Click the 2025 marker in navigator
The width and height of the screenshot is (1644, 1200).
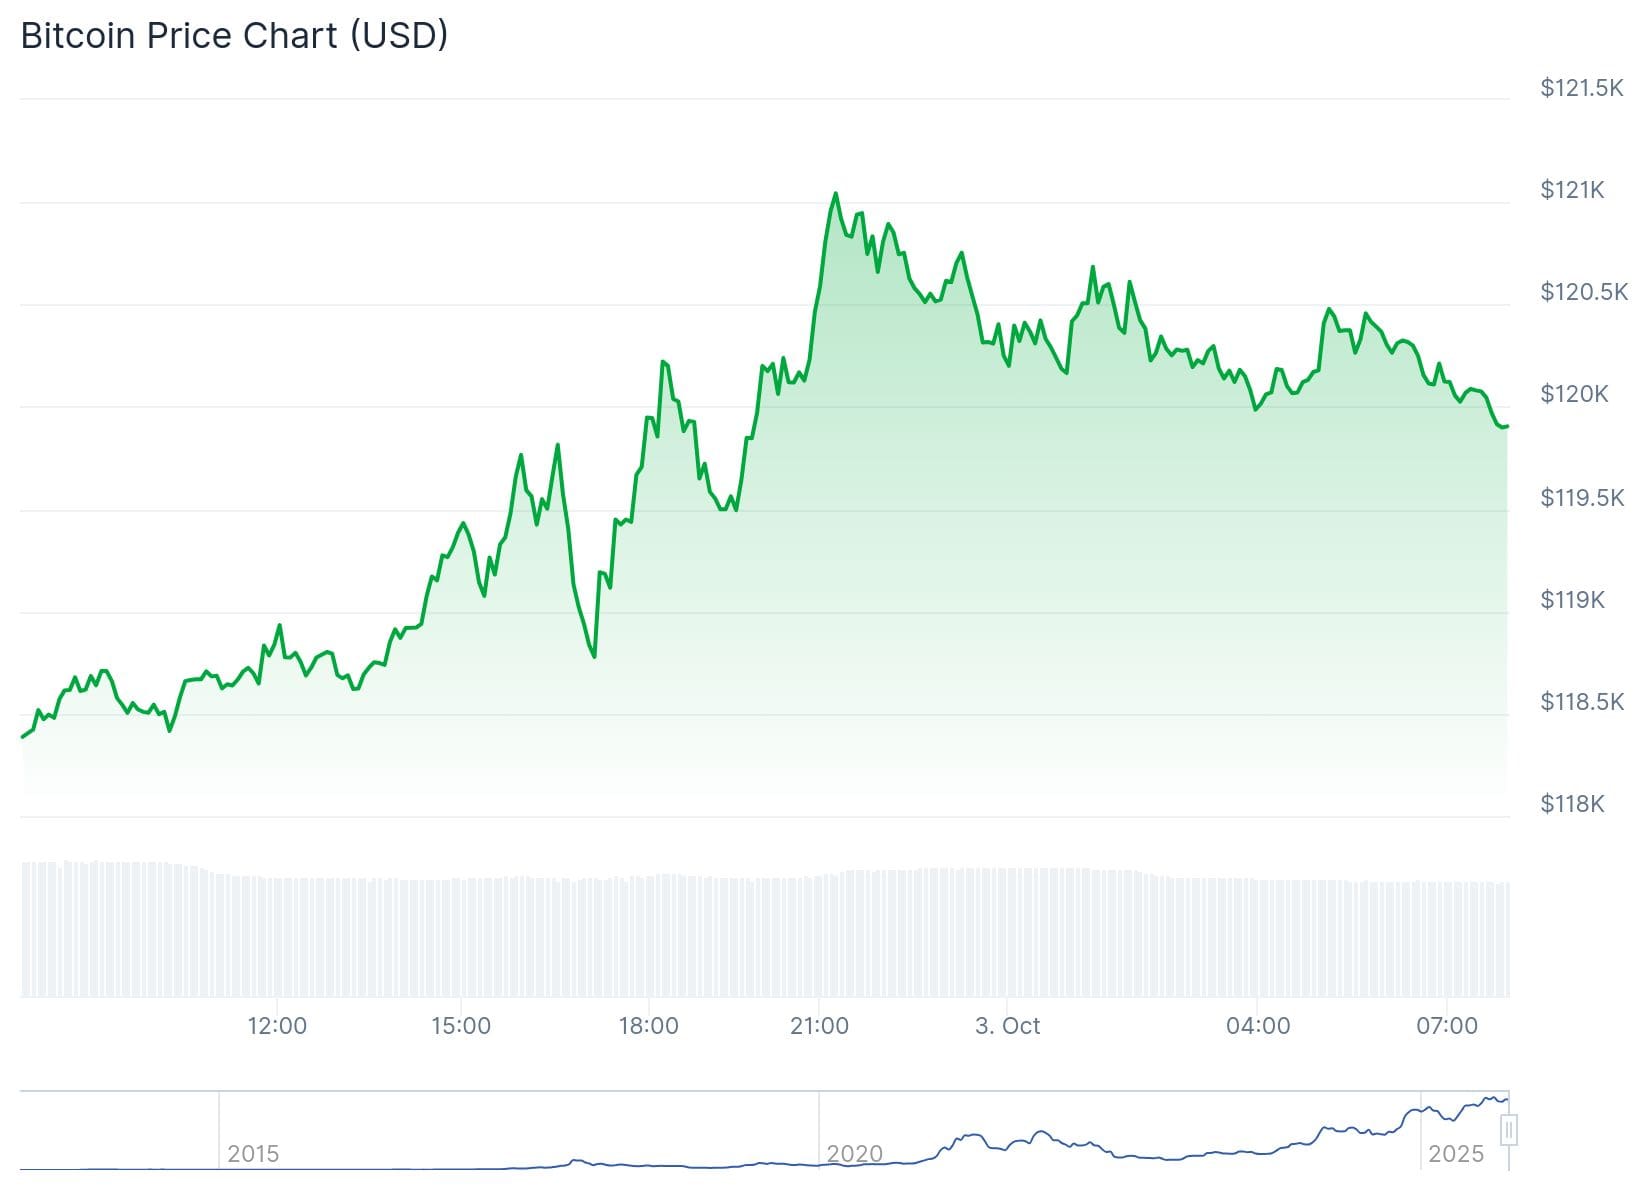click(x=1456, y=1153)
